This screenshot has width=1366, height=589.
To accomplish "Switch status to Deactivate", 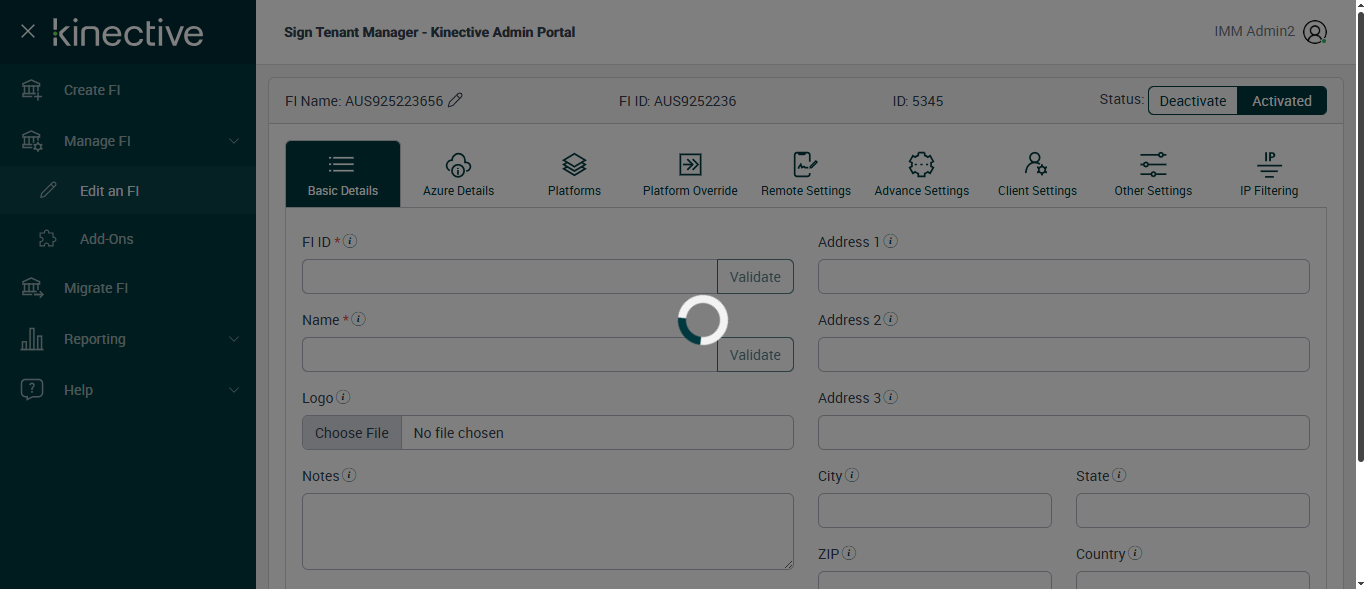I will (1192, 101).
